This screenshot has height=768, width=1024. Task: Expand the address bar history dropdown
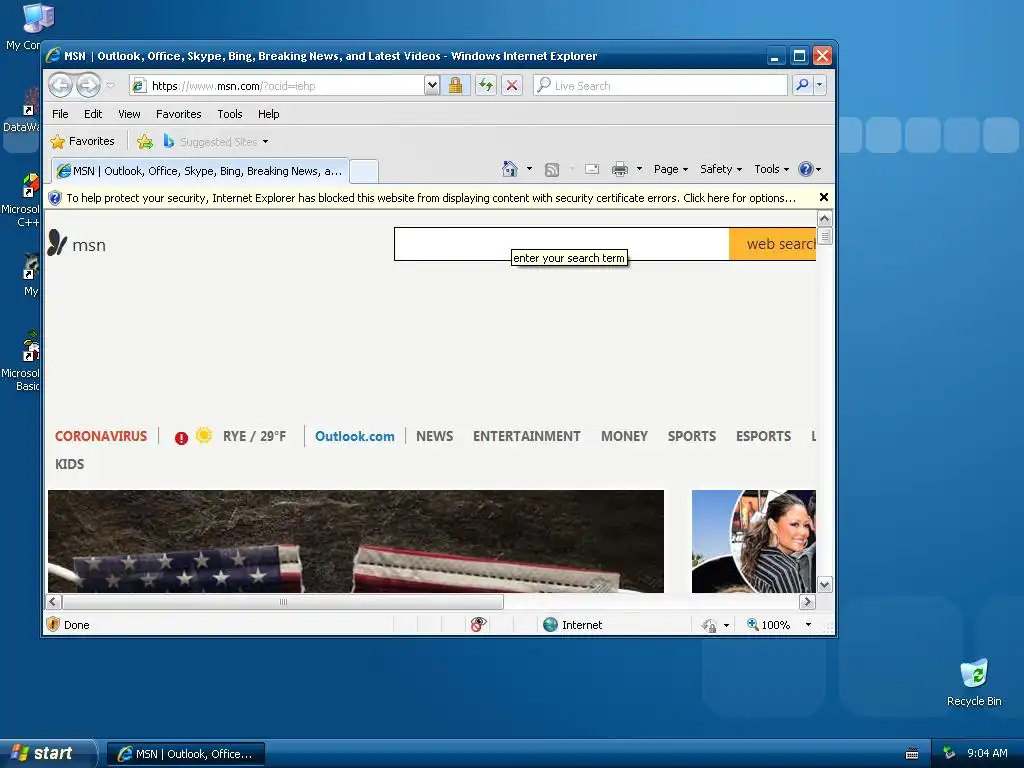click(432, 85)
